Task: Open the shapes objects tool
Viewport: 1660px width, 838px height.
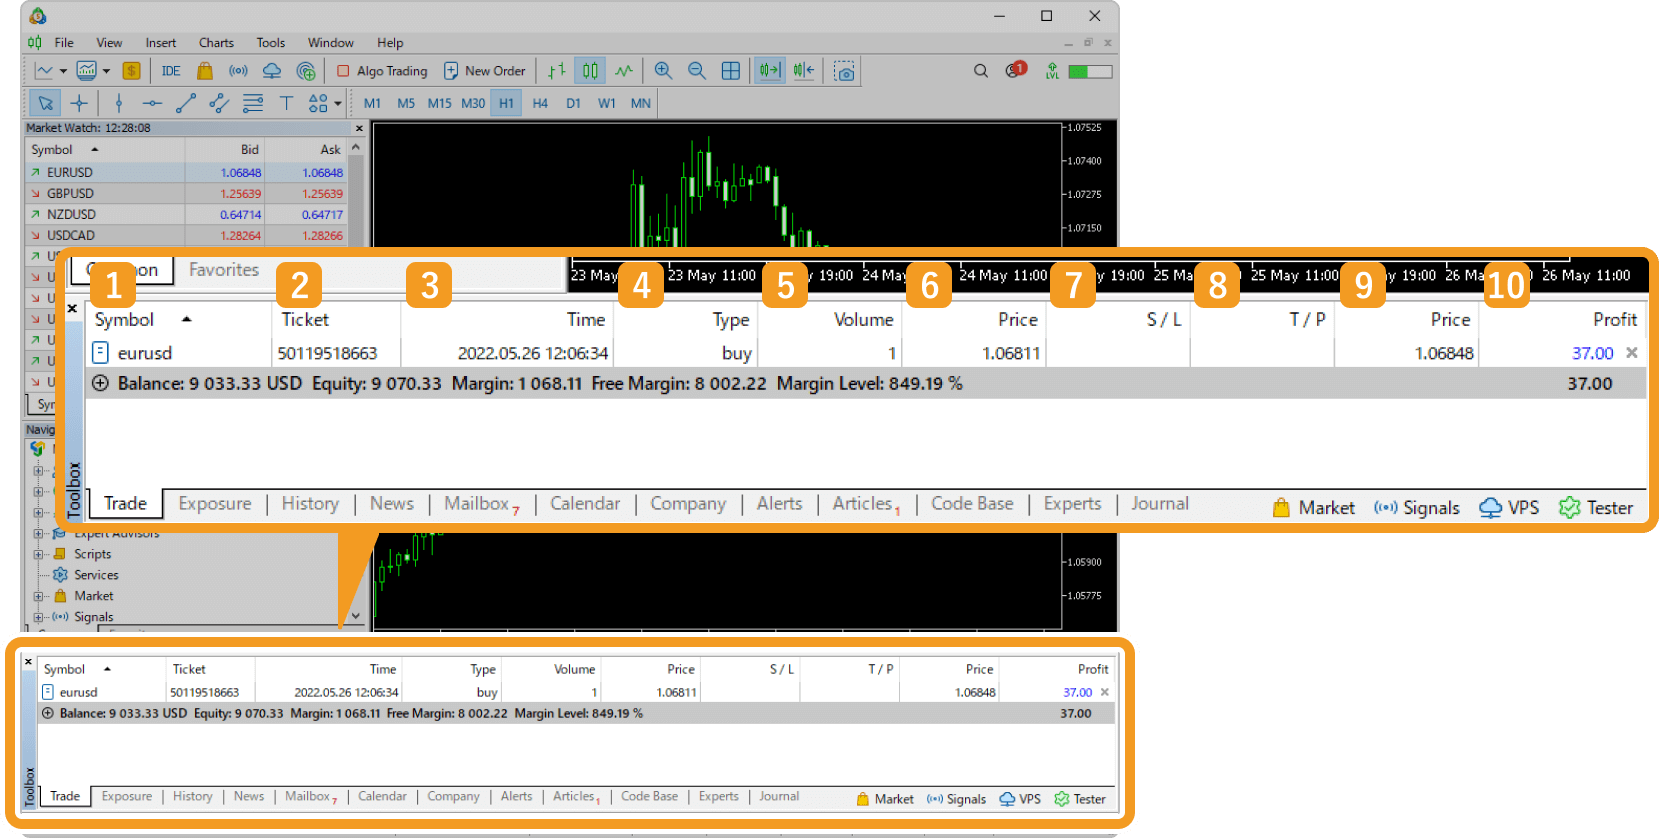Action: point(318,103)
